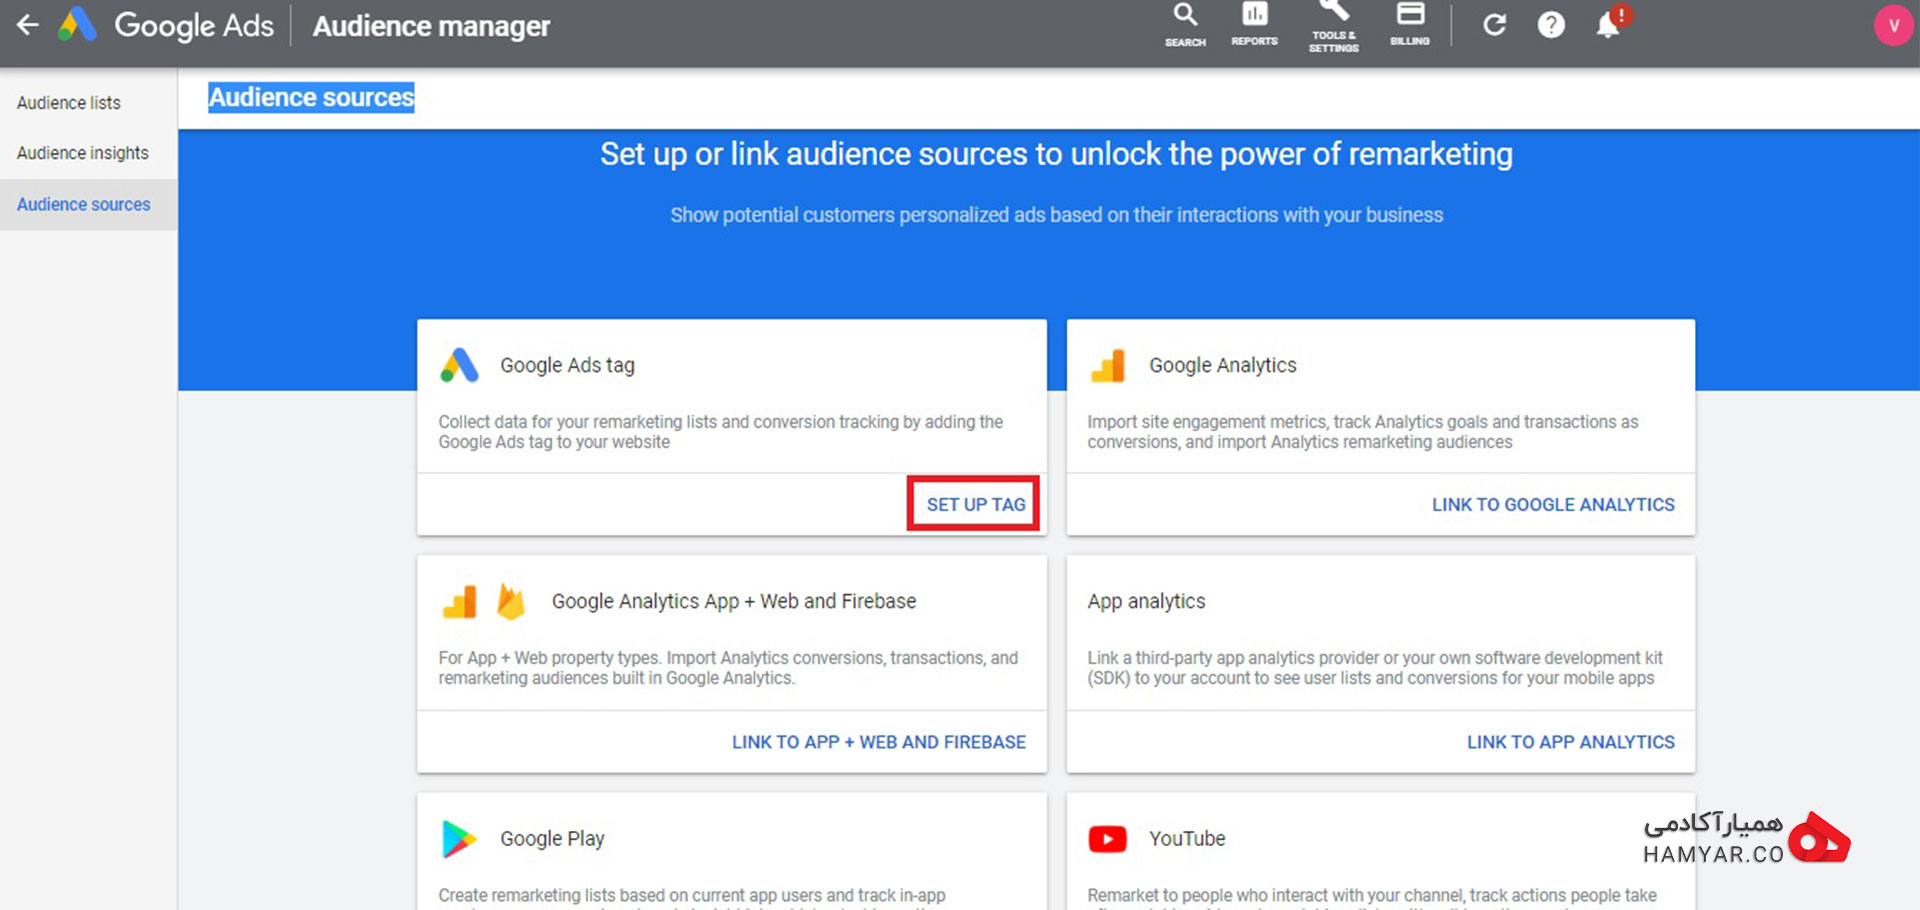Click LINK TO APP + WEB AND FIREBASE
The width and height of the screenshot is (1920, 910).
click(879, 742)
